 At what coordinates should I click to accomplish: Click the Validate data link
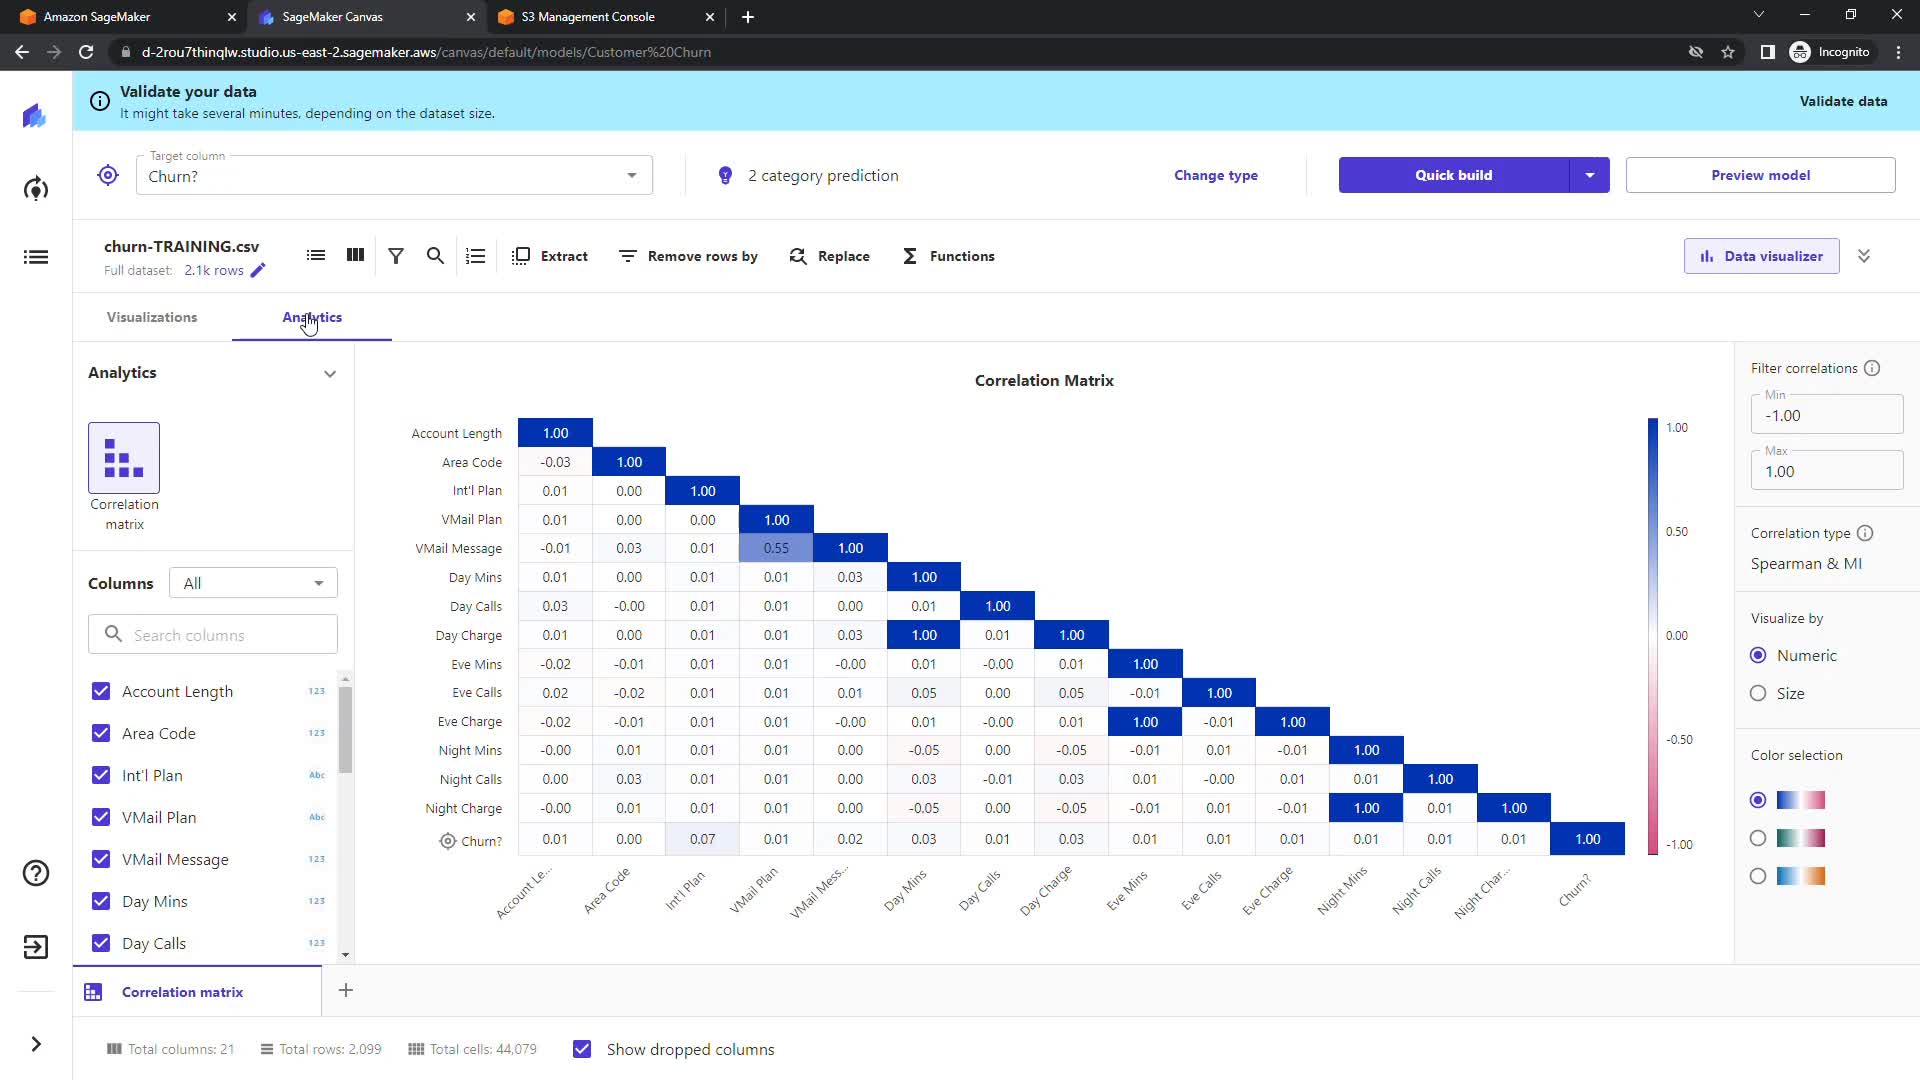point(1843,101)
